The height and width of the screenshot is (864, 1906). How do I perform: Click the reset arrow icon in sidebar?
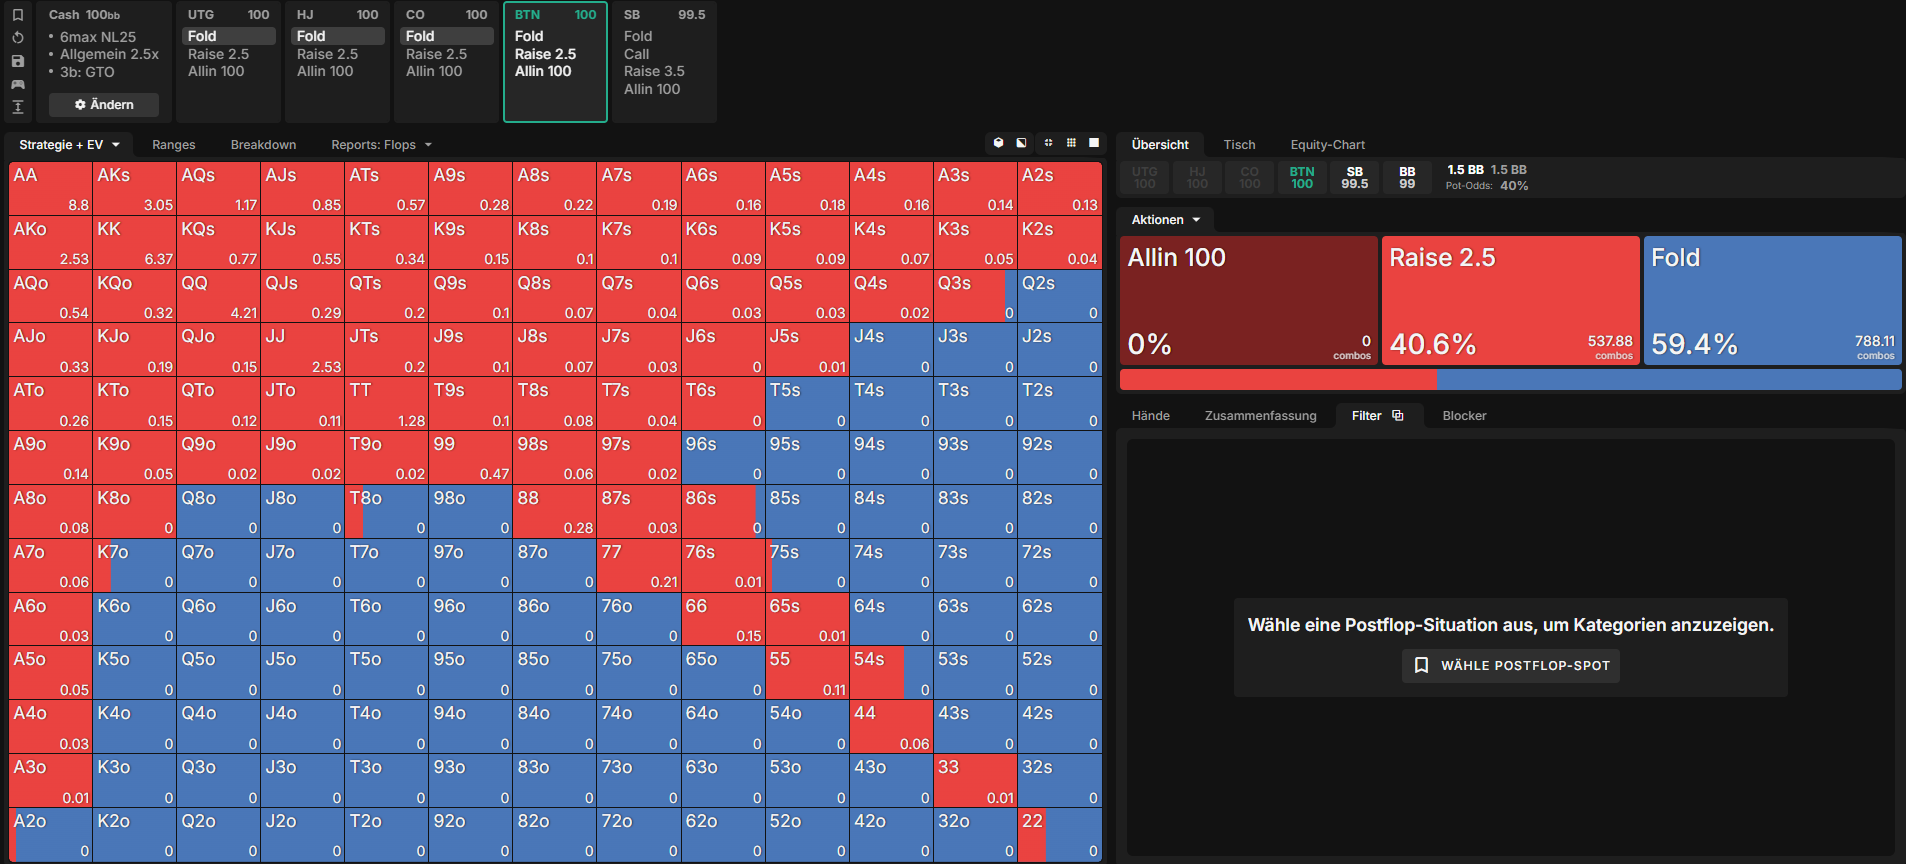17,38
